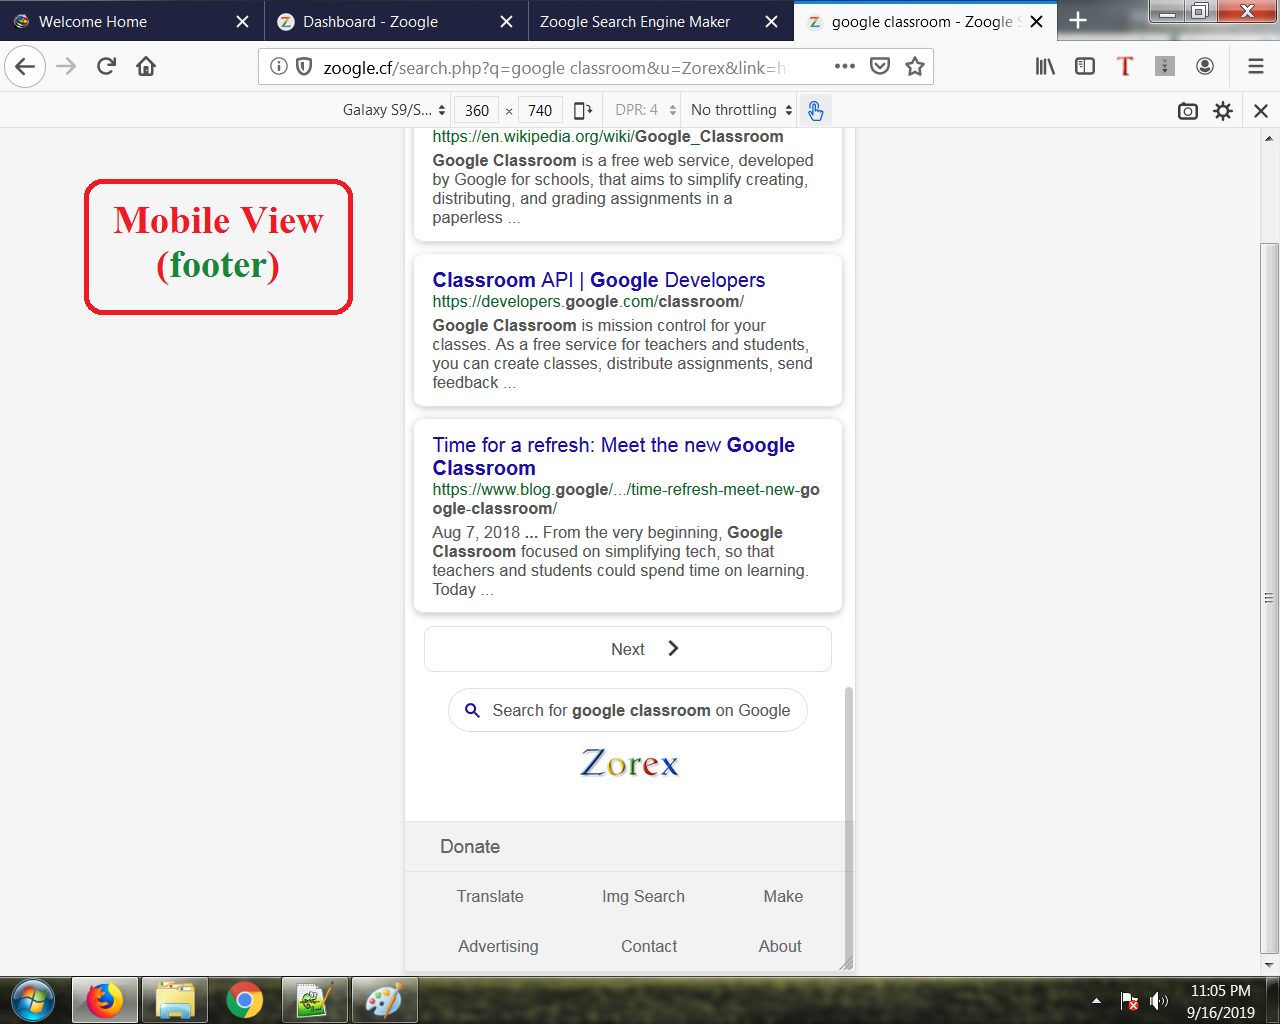Open the DPR dropdown
The width and height of the screenshot is (1280, 1024).
[645, 110]
